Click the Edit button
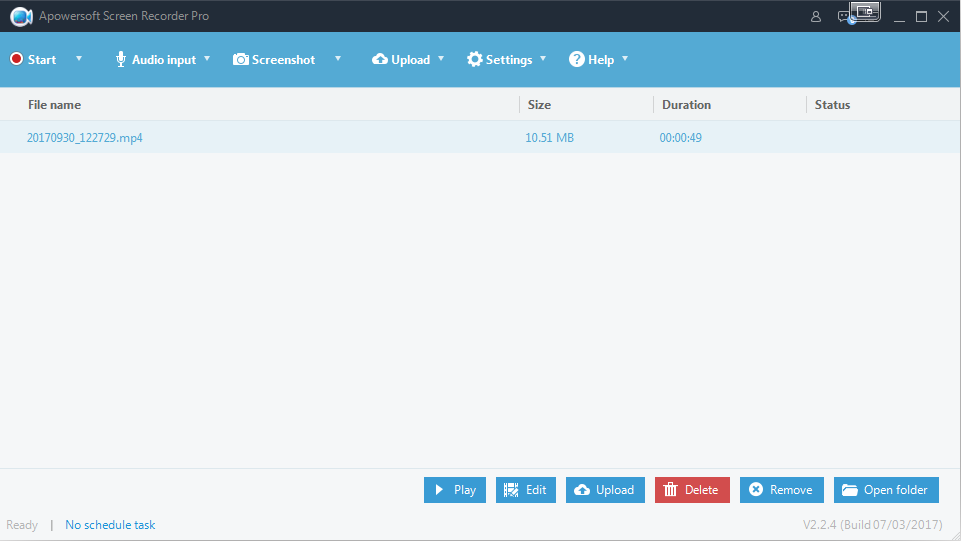Viewport: 961px width, 541px height. click(526, 490)
